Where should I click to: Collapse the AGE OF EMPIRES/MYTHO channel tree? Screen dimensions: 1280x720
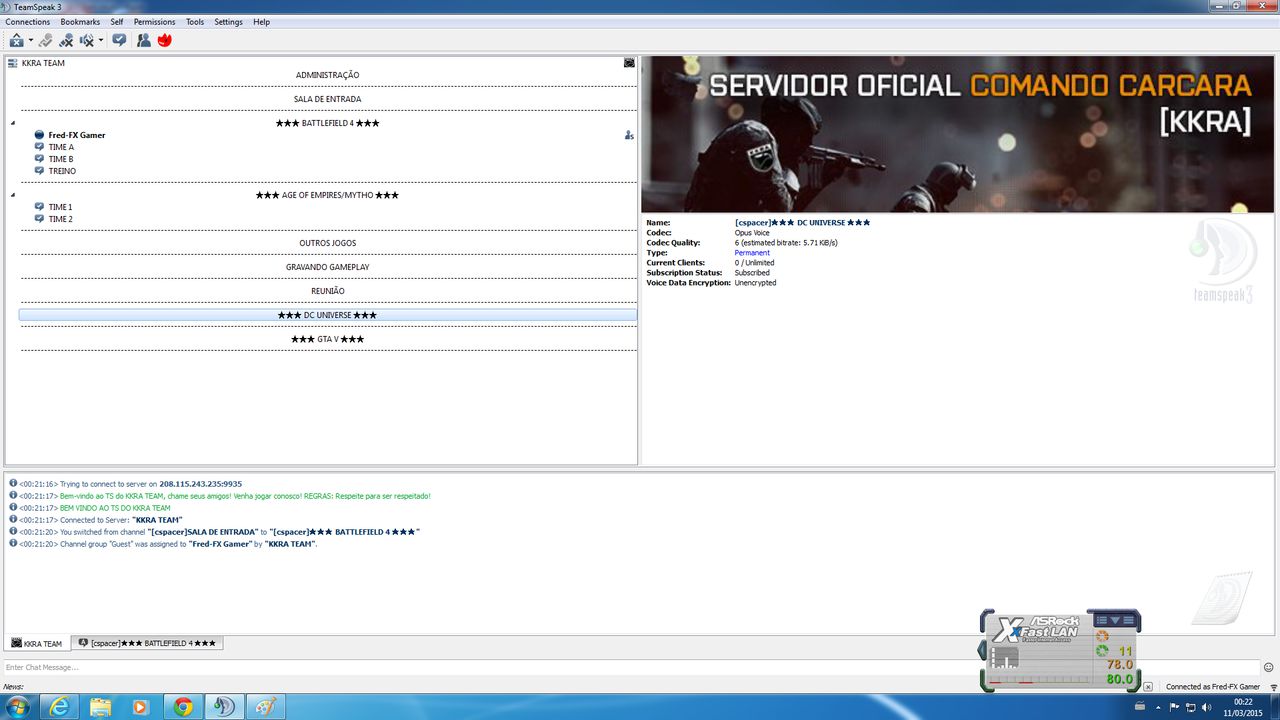(13, 195)
